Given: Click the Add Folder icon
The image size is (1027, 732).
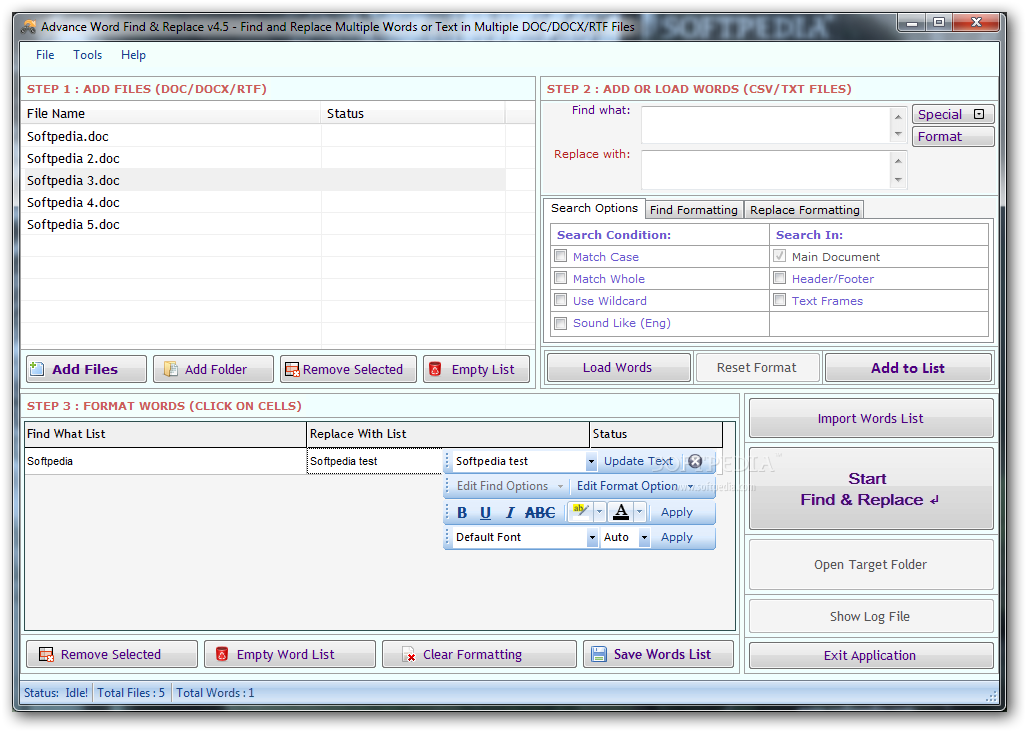Looking at the screenshot, I should point(170,369).
